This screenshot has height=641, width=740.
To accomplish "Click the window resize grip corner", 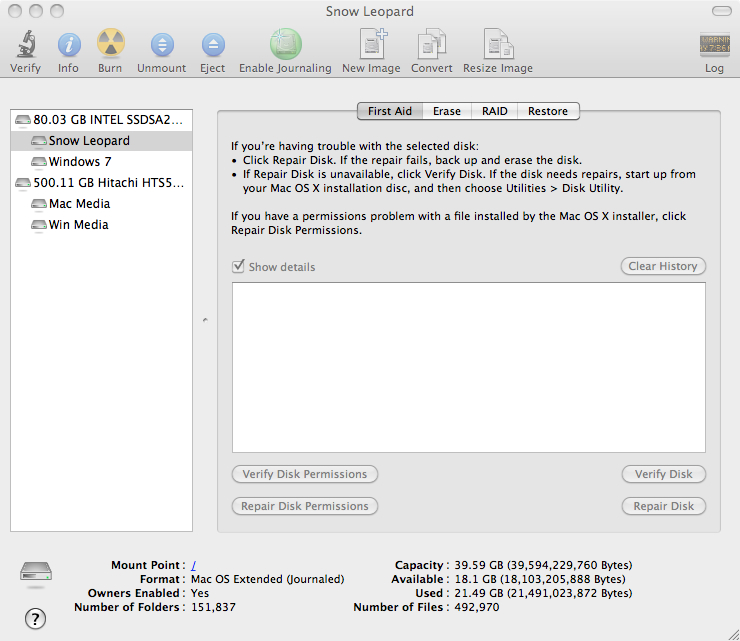I will pos(733,635).
